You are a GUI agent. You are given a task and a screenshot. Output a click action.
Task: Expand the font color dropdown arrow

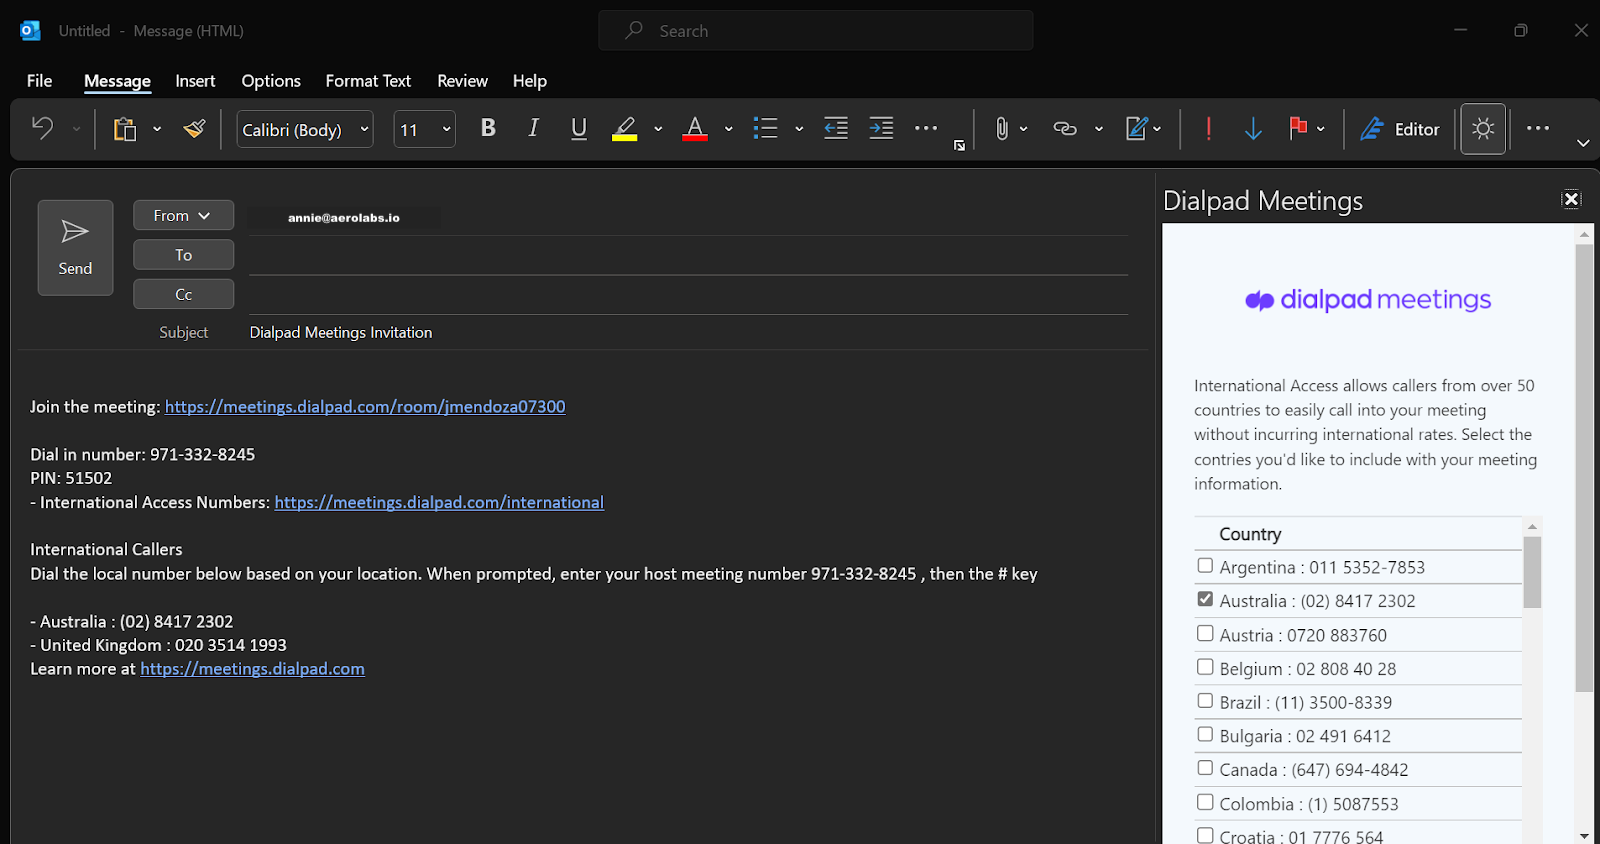pos(729,129)
